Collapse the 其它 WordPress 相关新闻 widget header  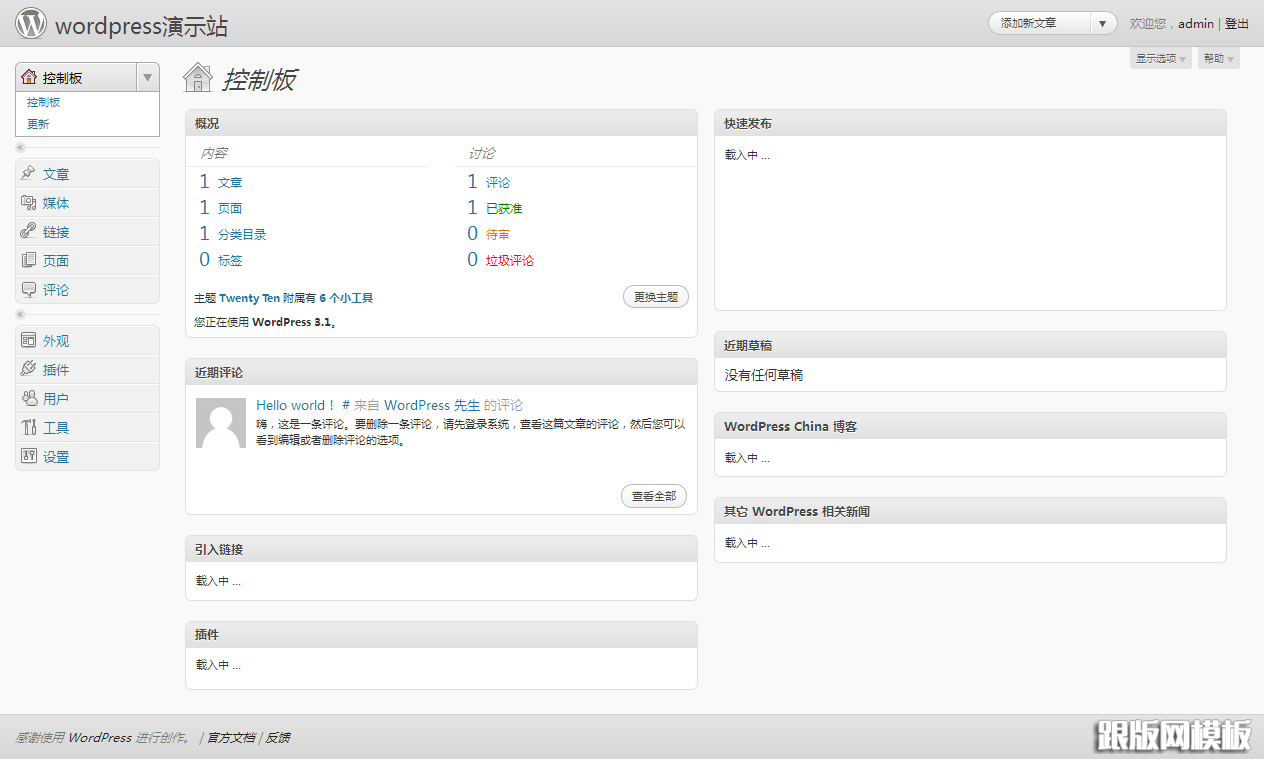point(970,511)
